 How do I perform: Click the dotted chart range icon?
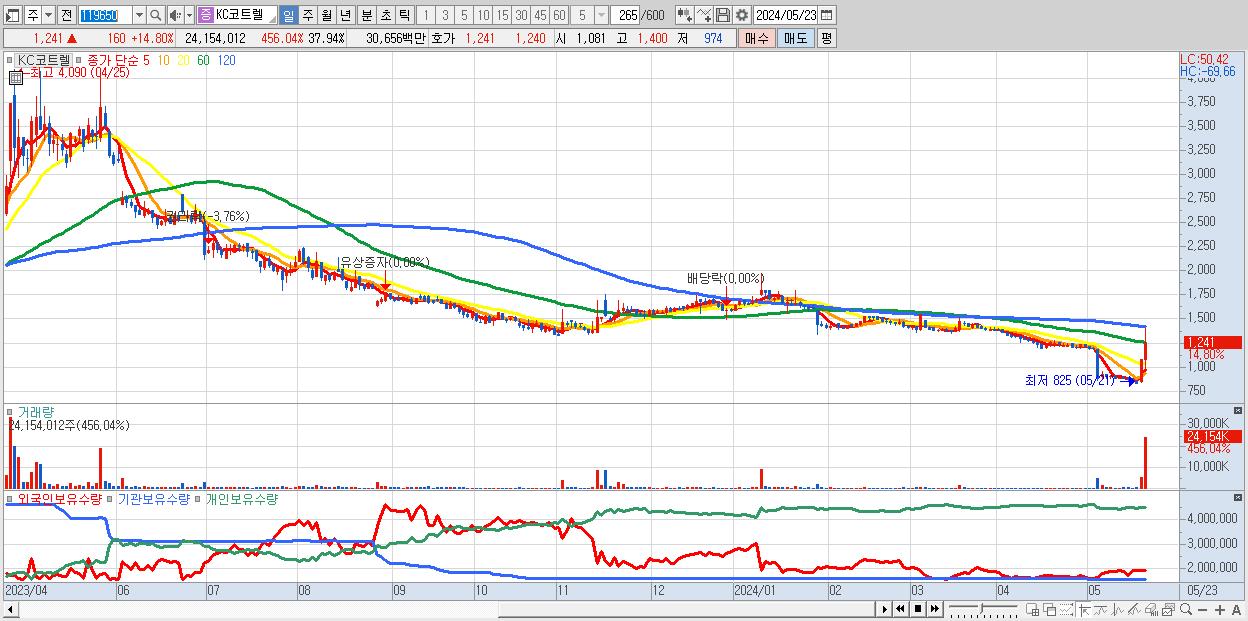pyautogui.click(x=1066, y=609)
